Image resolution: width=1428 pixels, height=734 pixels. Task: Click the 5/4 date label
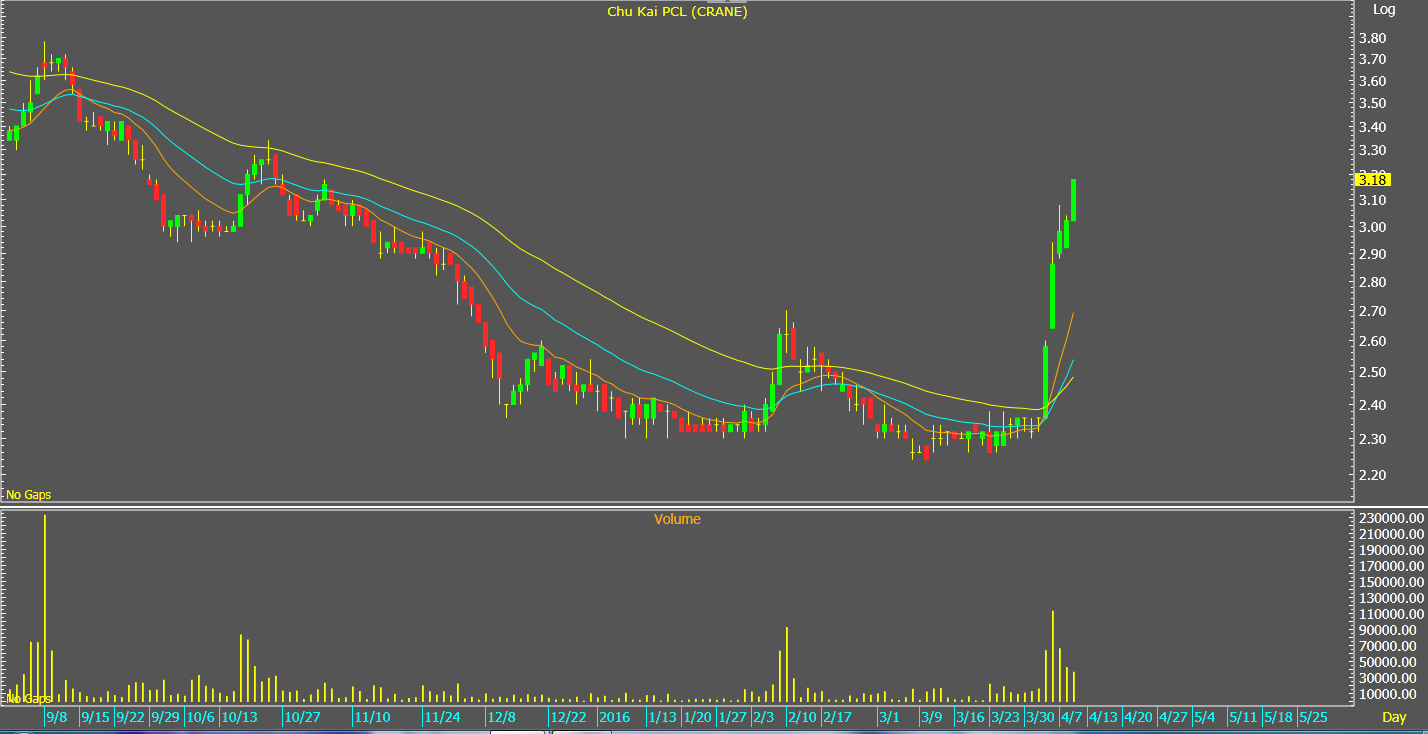1204,717
